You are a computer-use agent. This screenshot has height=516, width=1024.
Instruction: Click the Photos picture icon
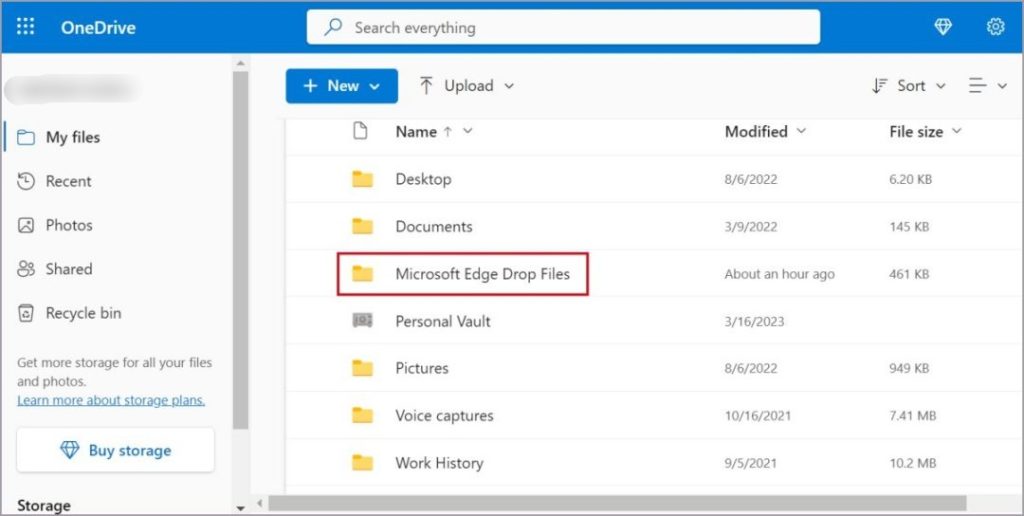tap(25, 225)
